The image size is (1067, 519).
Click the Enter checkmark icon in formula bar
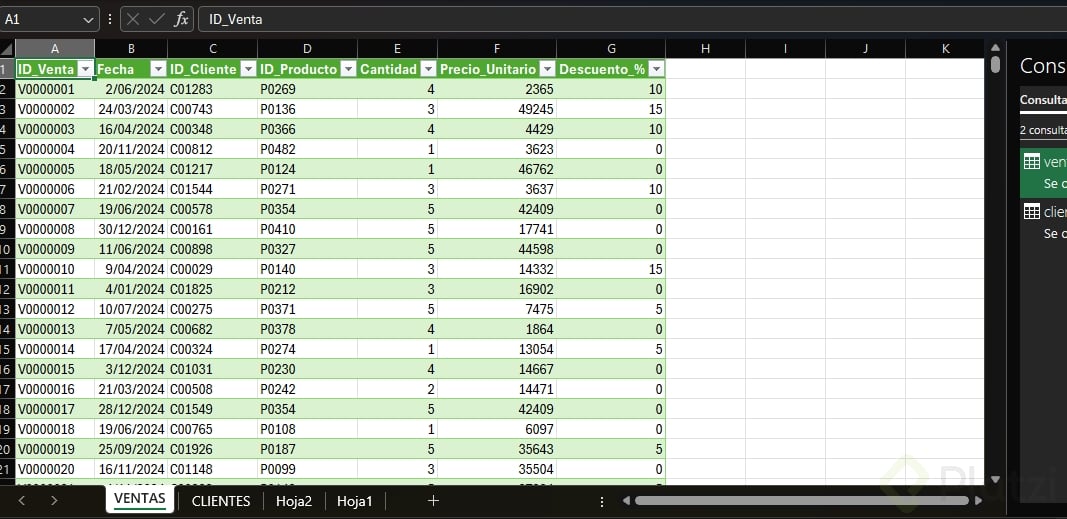pyautogui.click(x=157, y=20)
